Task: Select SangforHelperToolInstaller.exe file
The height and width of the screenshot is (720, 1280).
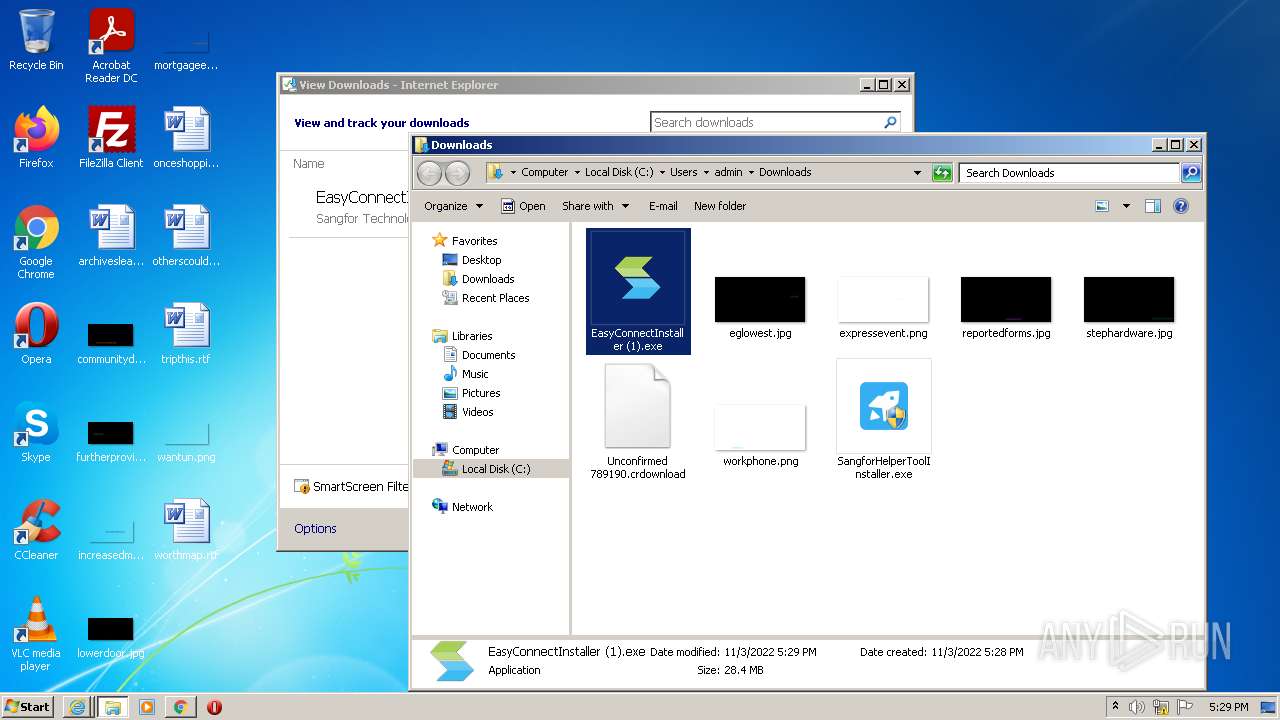Action: [x=884, y=420]
